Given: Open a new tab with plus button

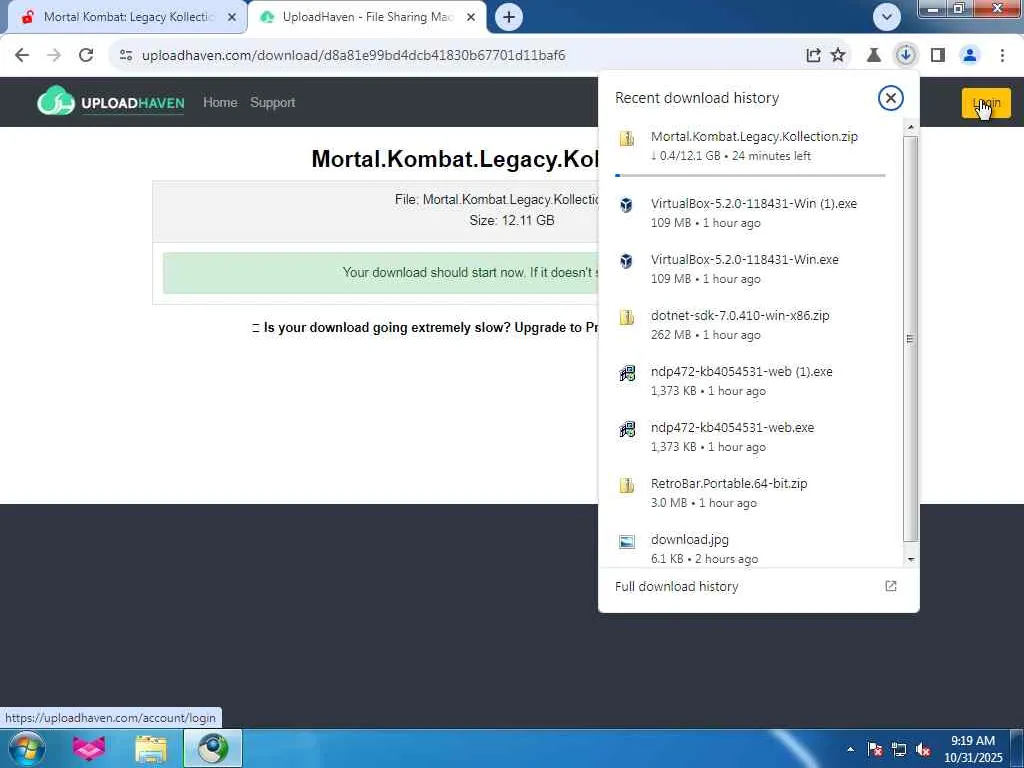Looking at the screenshot, I should (x=509, y=17).
